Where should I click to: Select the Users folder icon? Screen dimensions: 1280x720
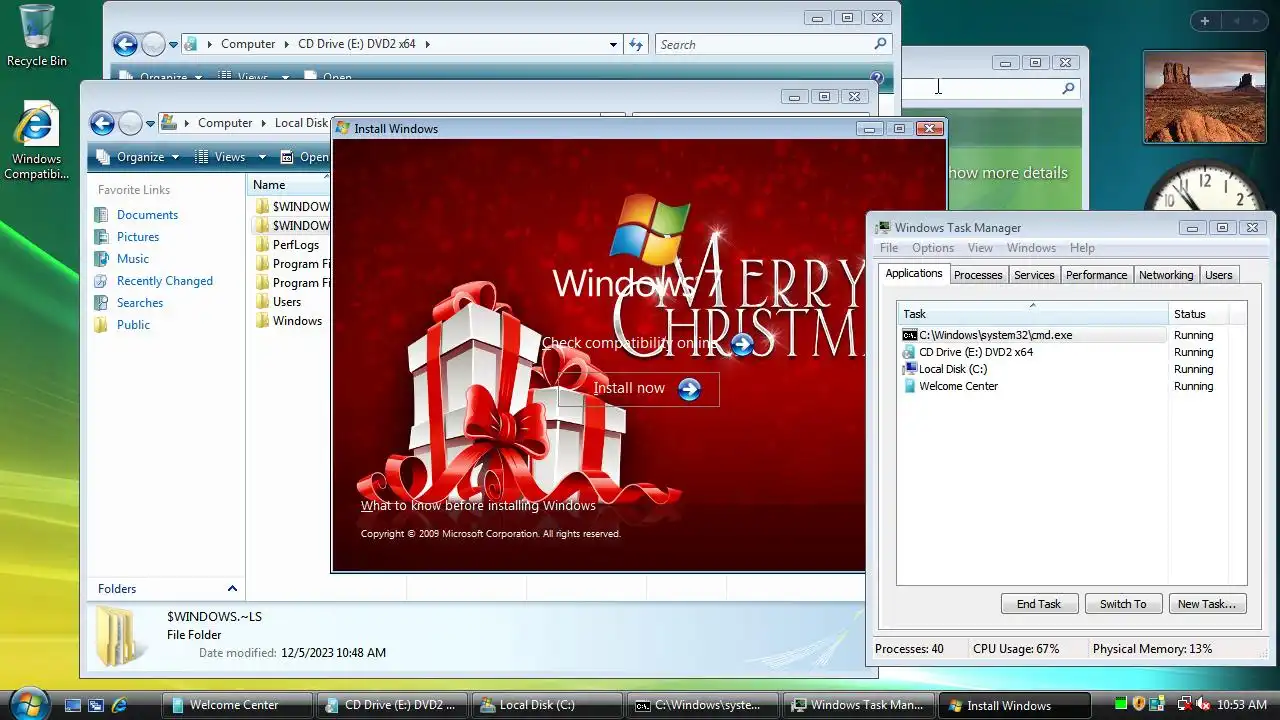pyautogui.click(x=262, y=302)
